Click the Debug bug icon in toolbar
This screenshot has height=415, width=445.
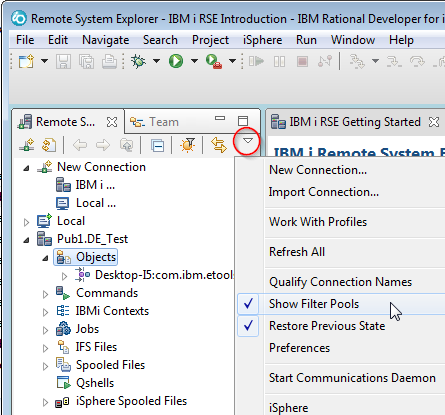[x=138, y=61]
